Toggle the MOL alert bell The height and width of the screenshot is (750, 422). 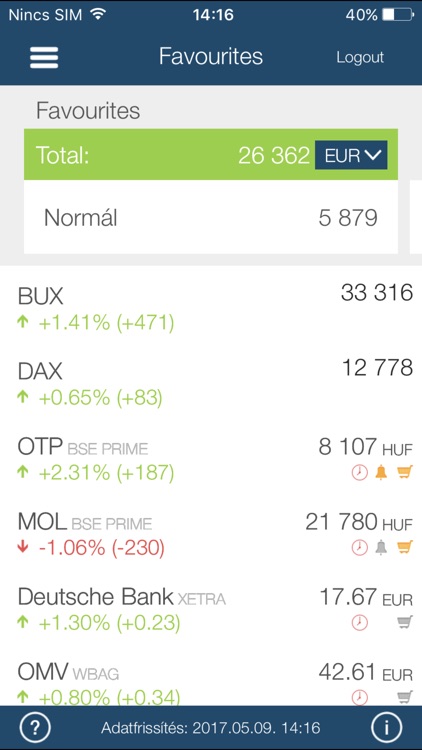coord(381,547)
